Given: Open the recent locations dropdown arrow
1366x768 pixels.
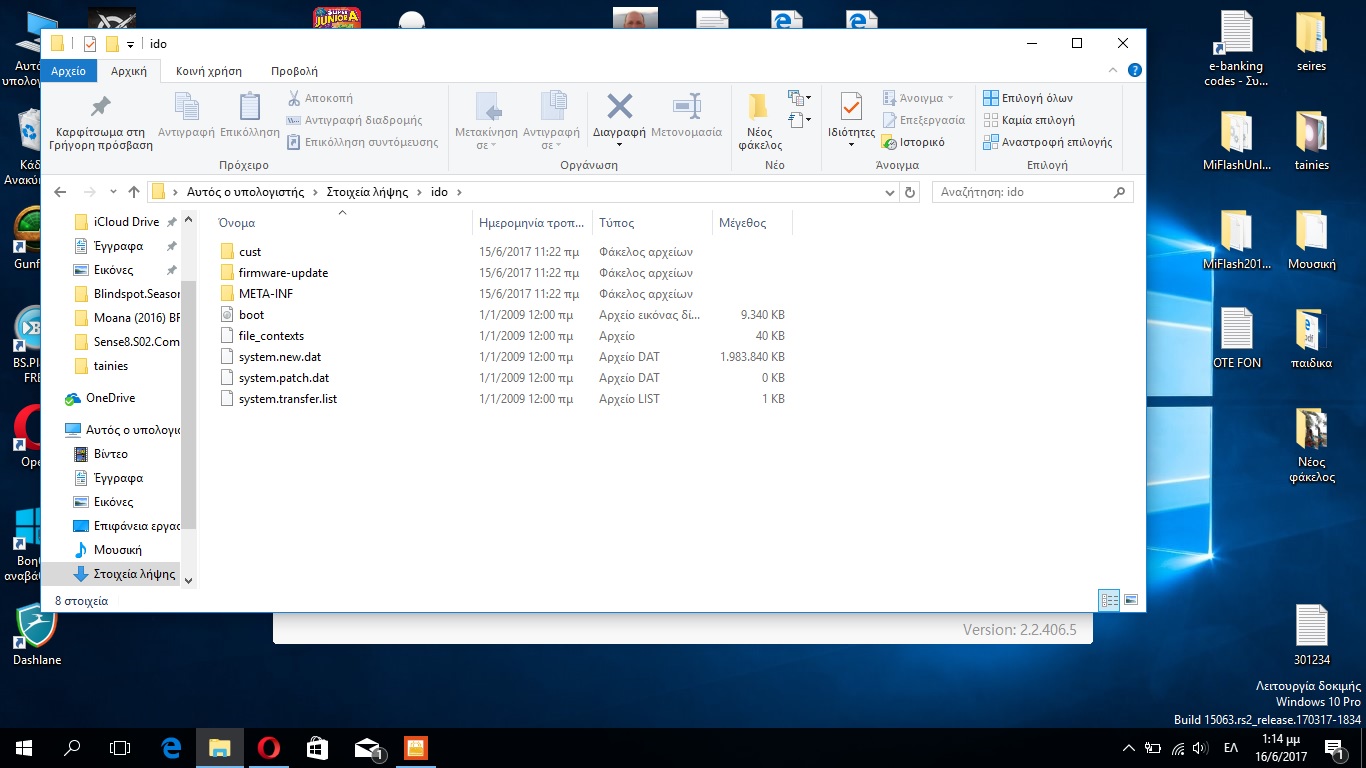Looking at the screenshot, I should [112, 192].
